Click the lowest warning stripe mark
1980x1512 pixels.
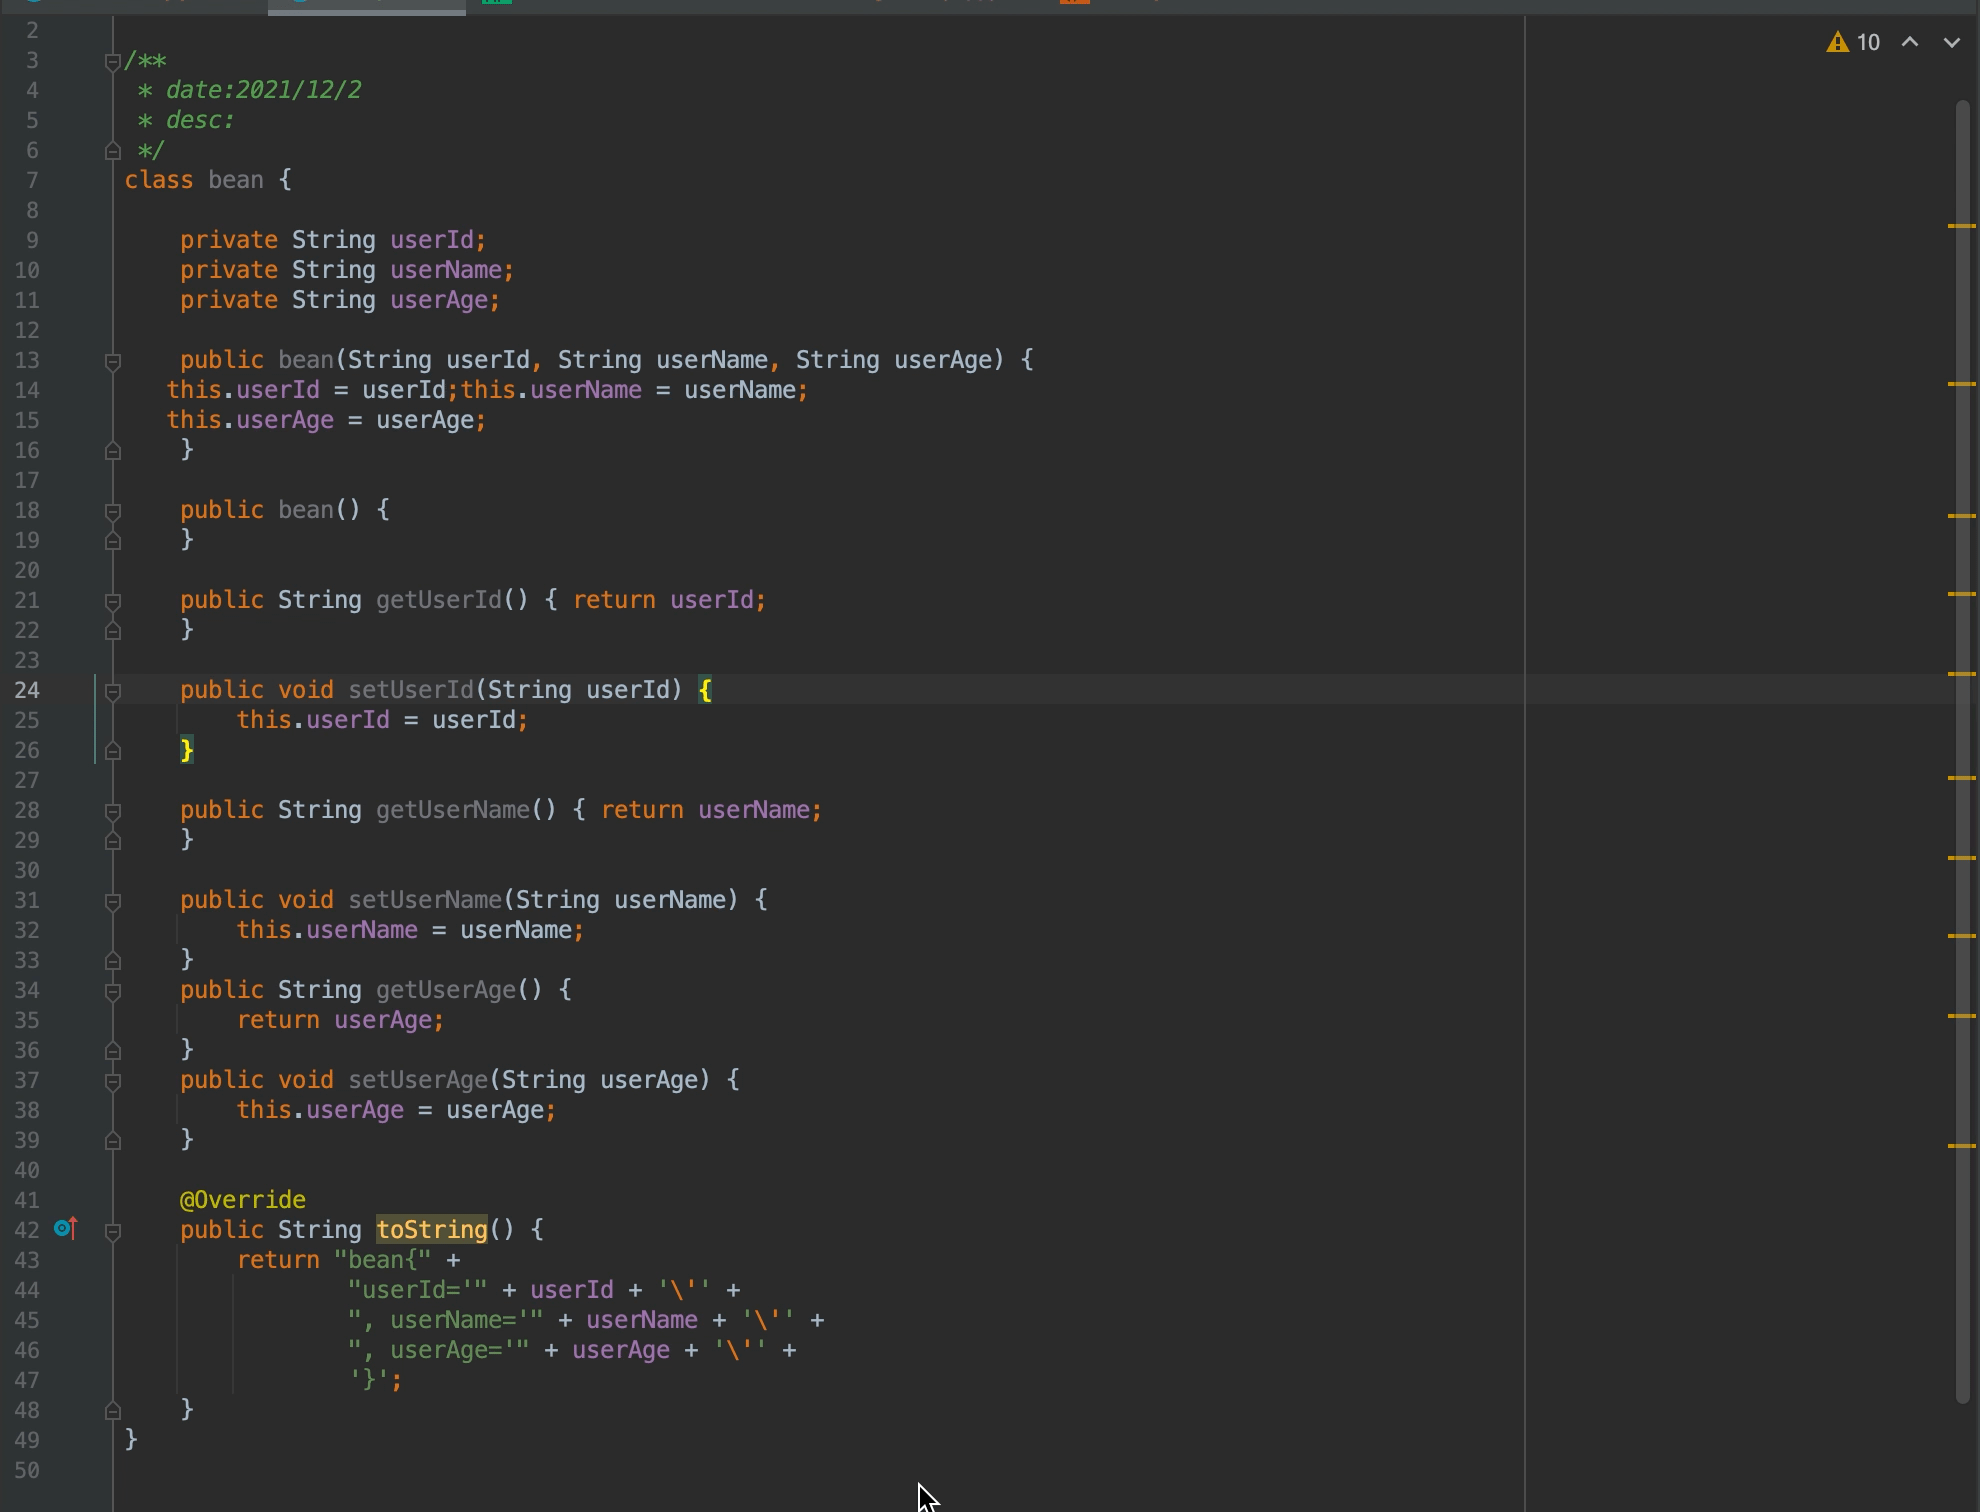(x=1962, y=1146)
